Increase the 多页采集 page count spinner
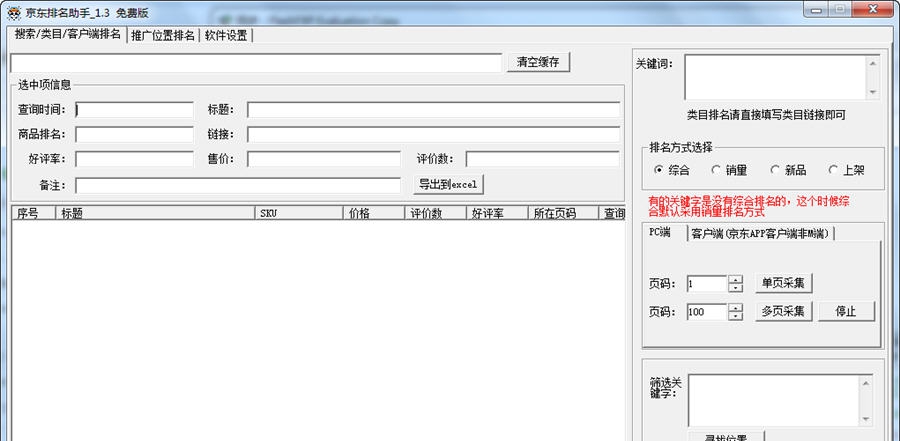This screenshot has width=900, height=441. click(735, 308)
